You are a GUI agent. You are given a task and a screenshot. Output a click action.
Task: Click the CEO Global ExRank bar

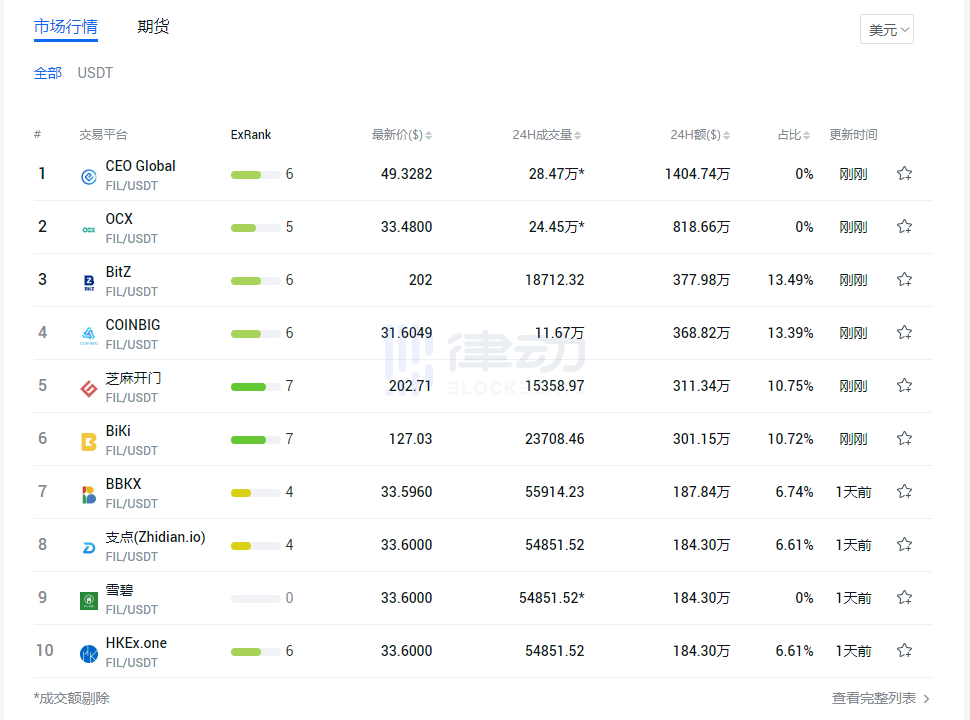[x=255, y=174]
